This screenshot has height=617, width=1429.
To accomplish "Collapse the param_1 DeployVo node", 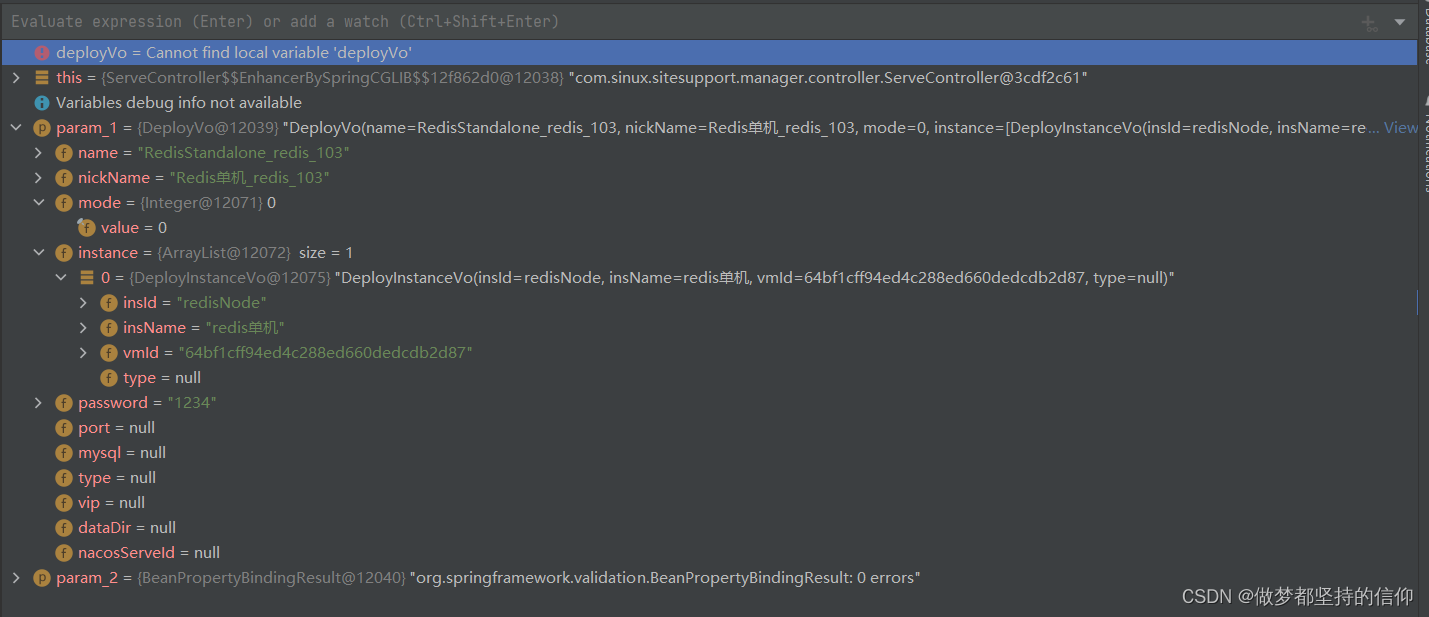I will point(15,128).
